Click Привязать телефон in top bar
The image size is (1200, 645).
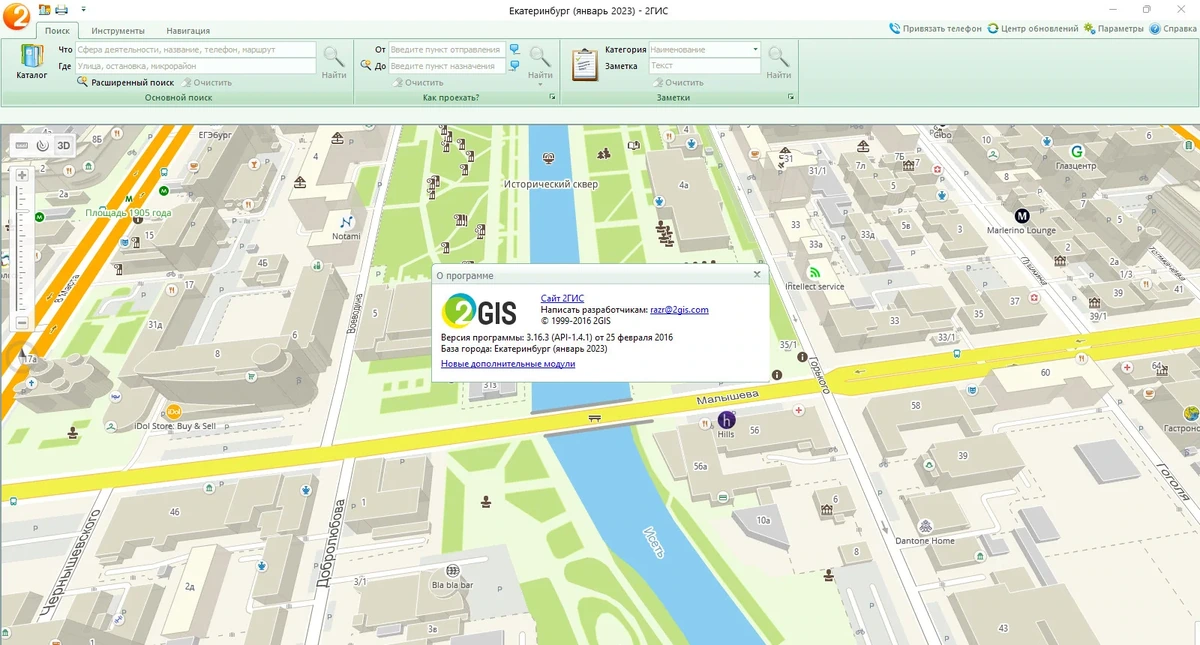pos(935,29)
